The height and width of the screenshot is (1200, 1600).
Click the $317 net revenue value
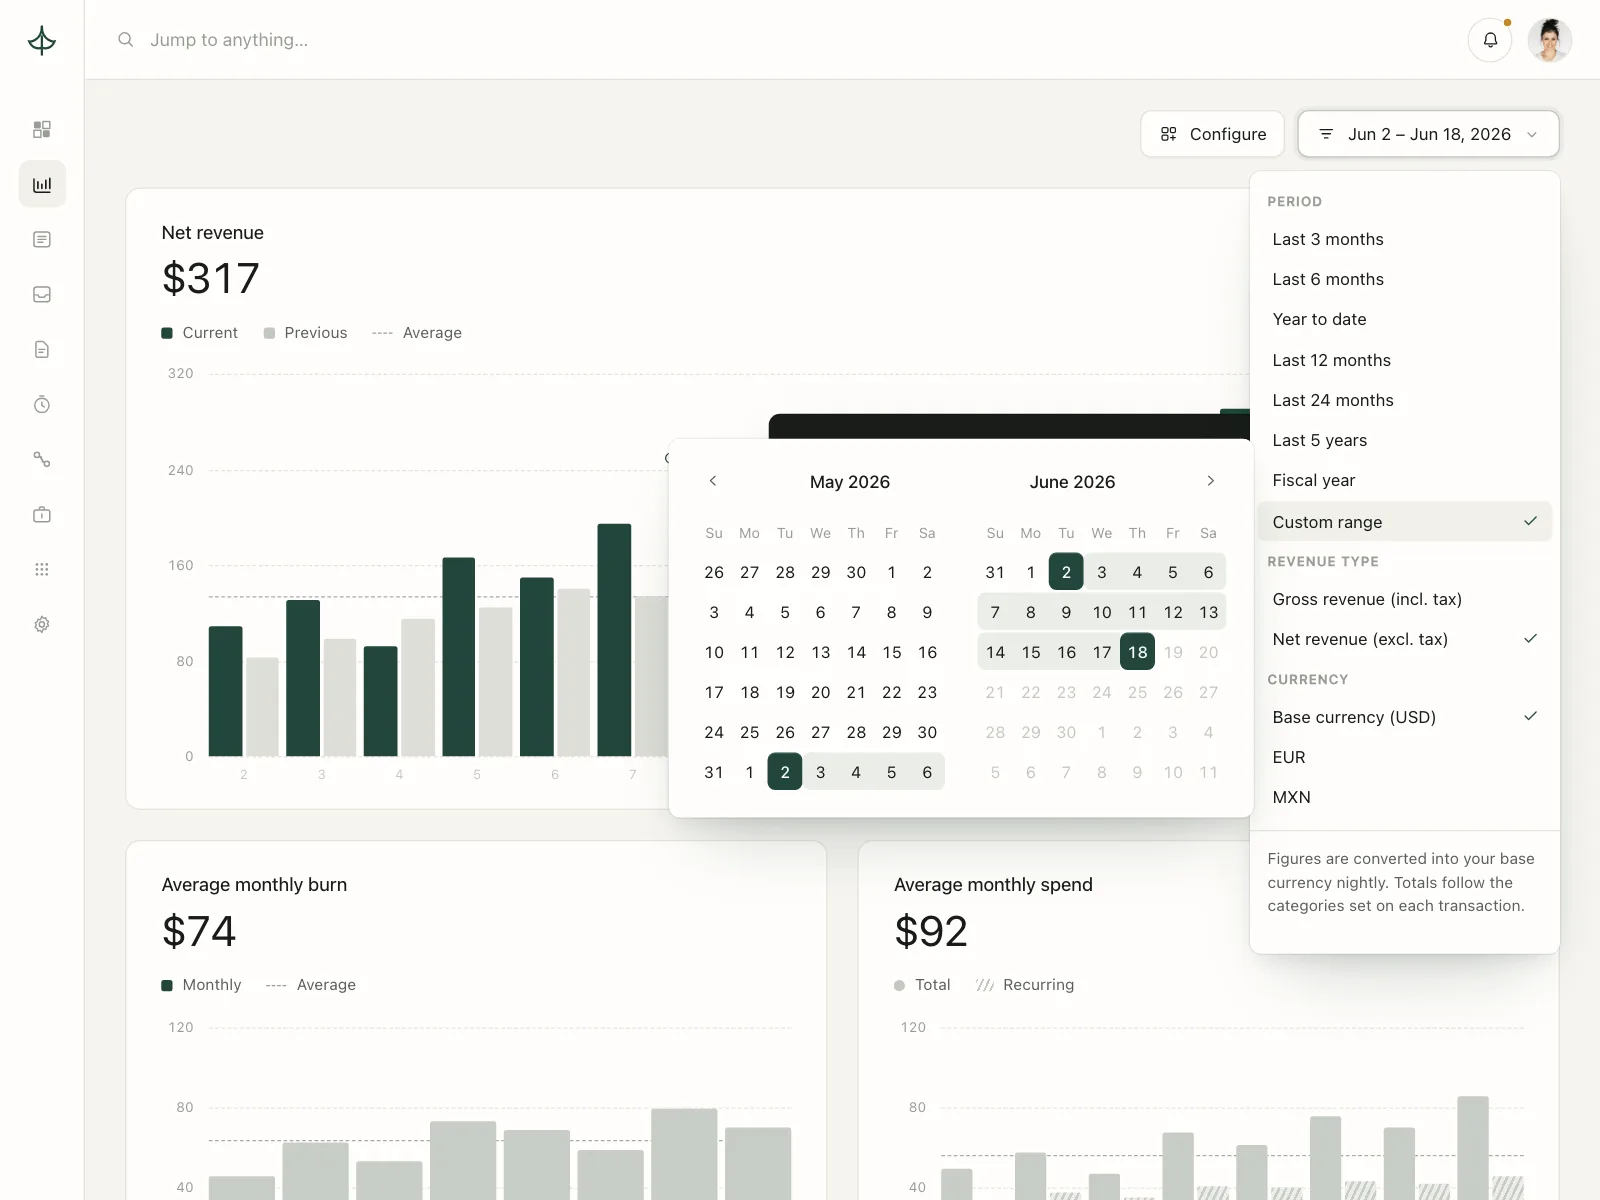click(211, 278)
